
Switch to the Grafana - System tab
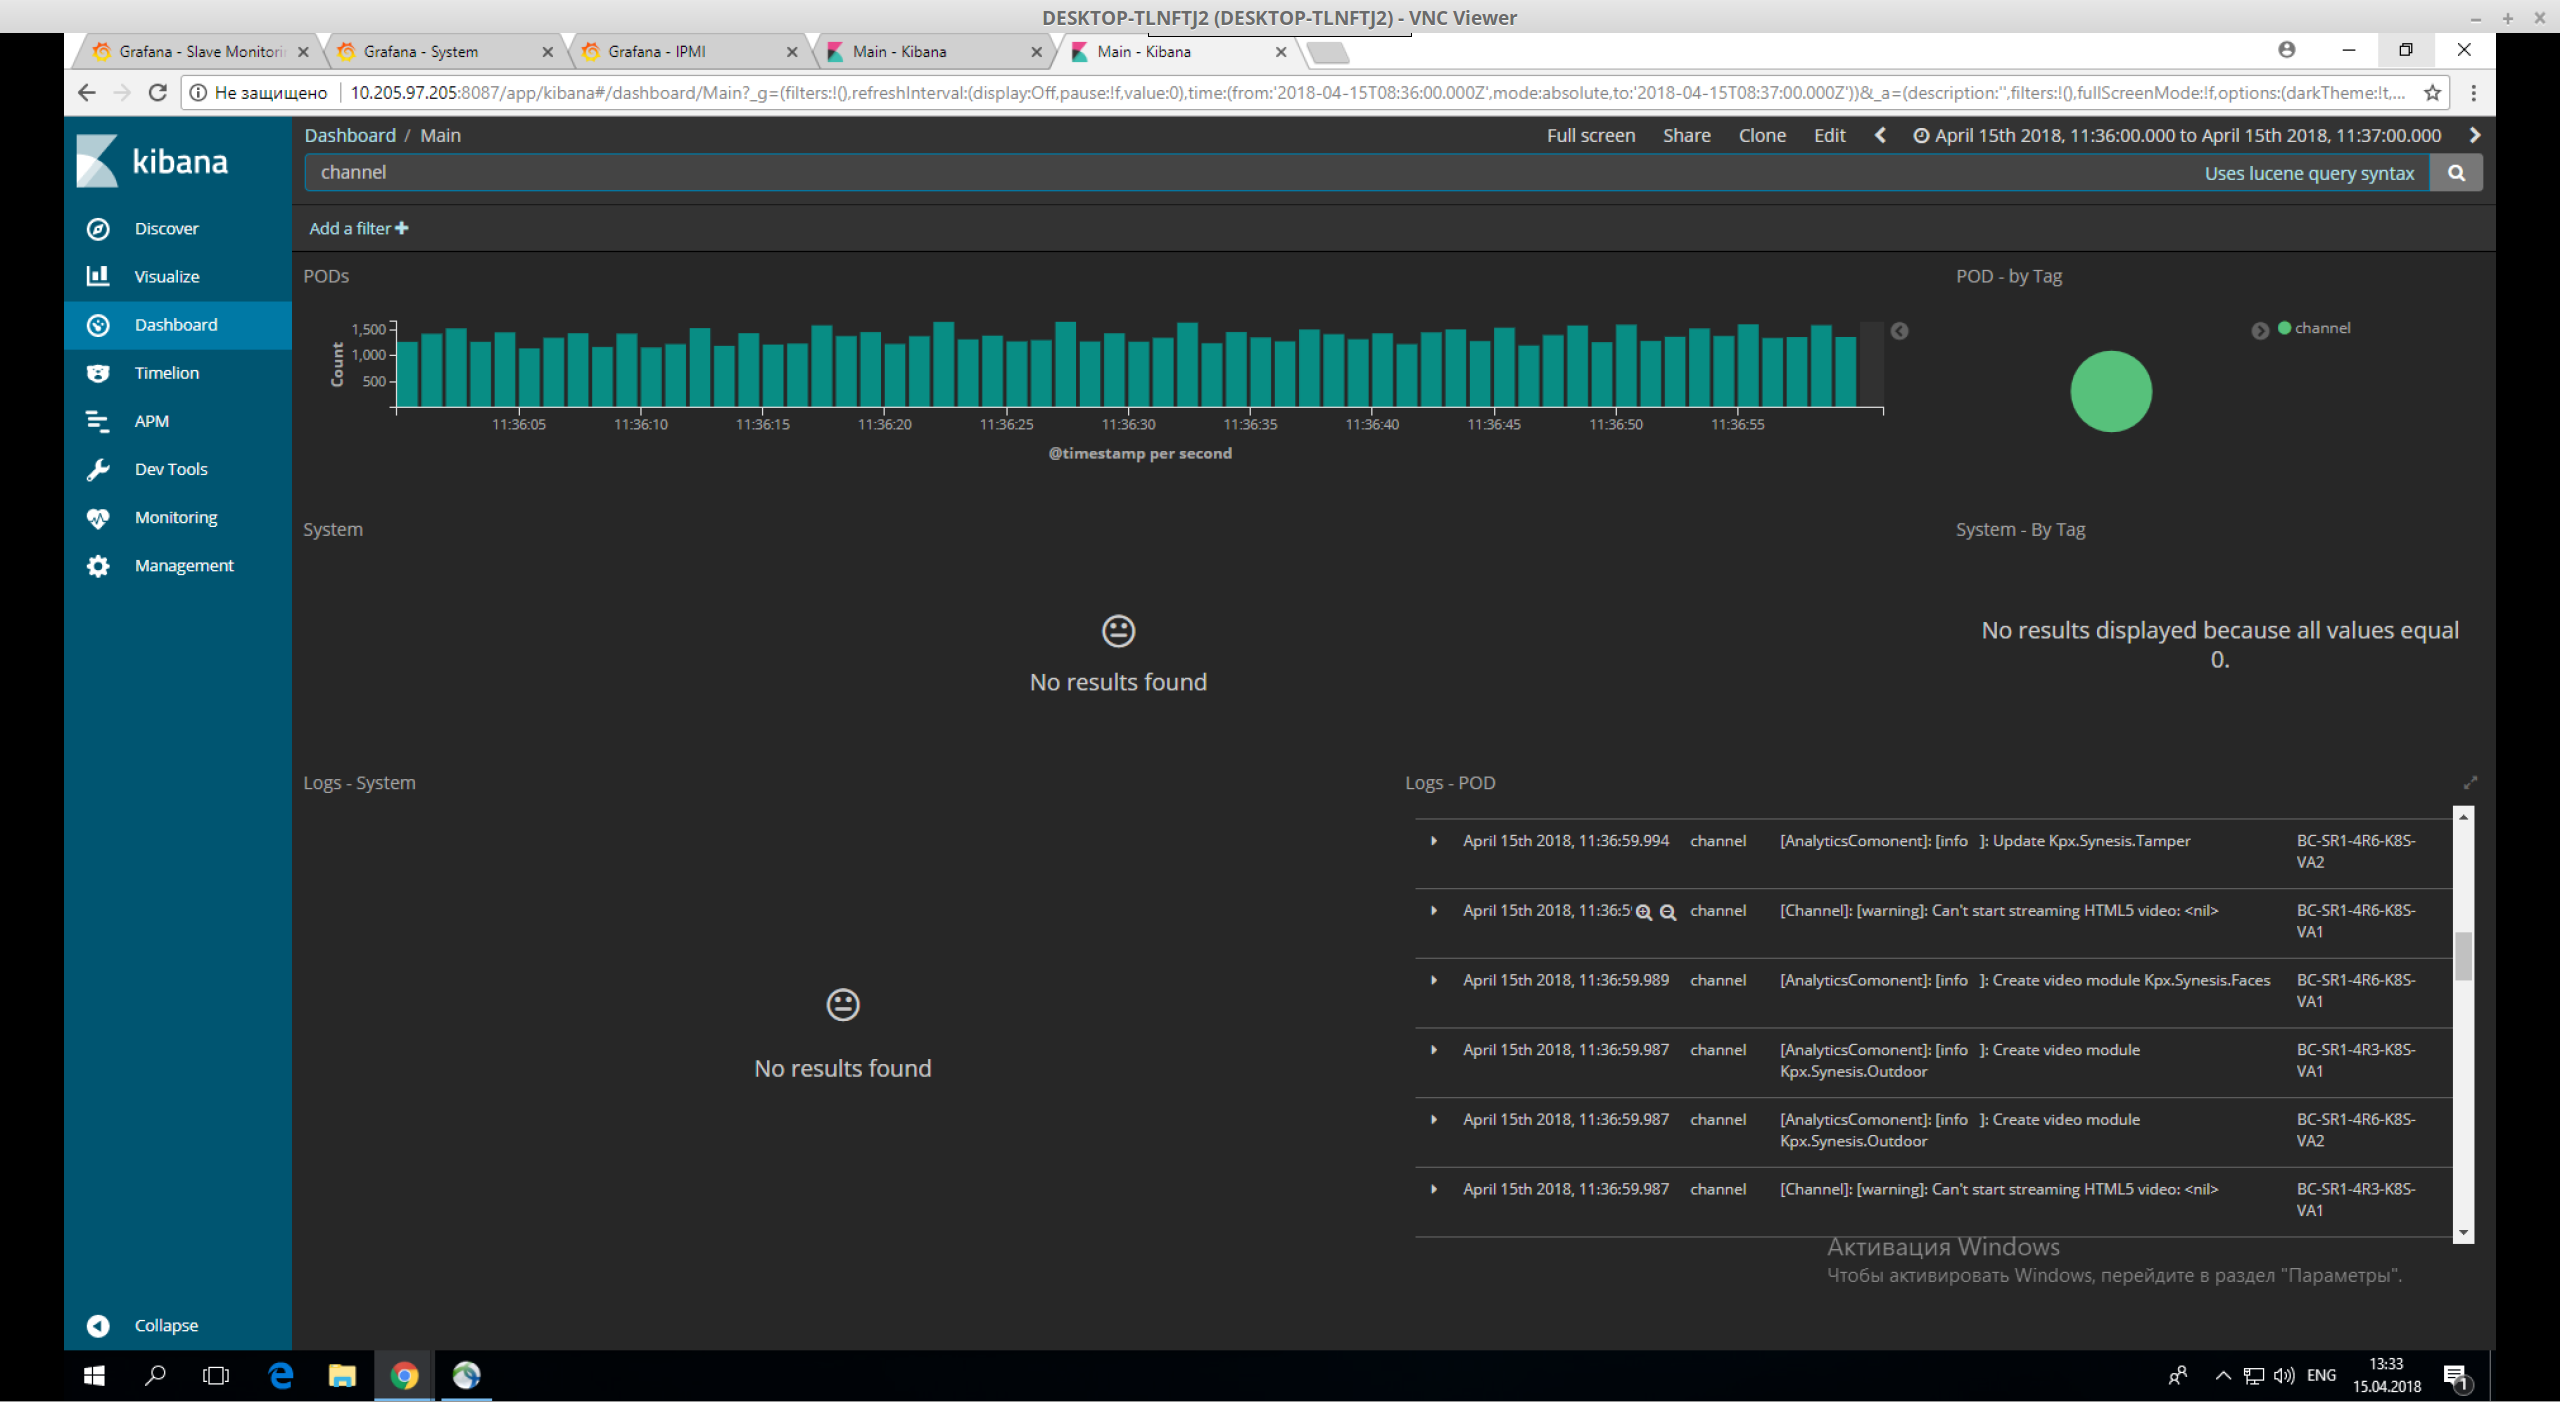click(x=443, y=52)
